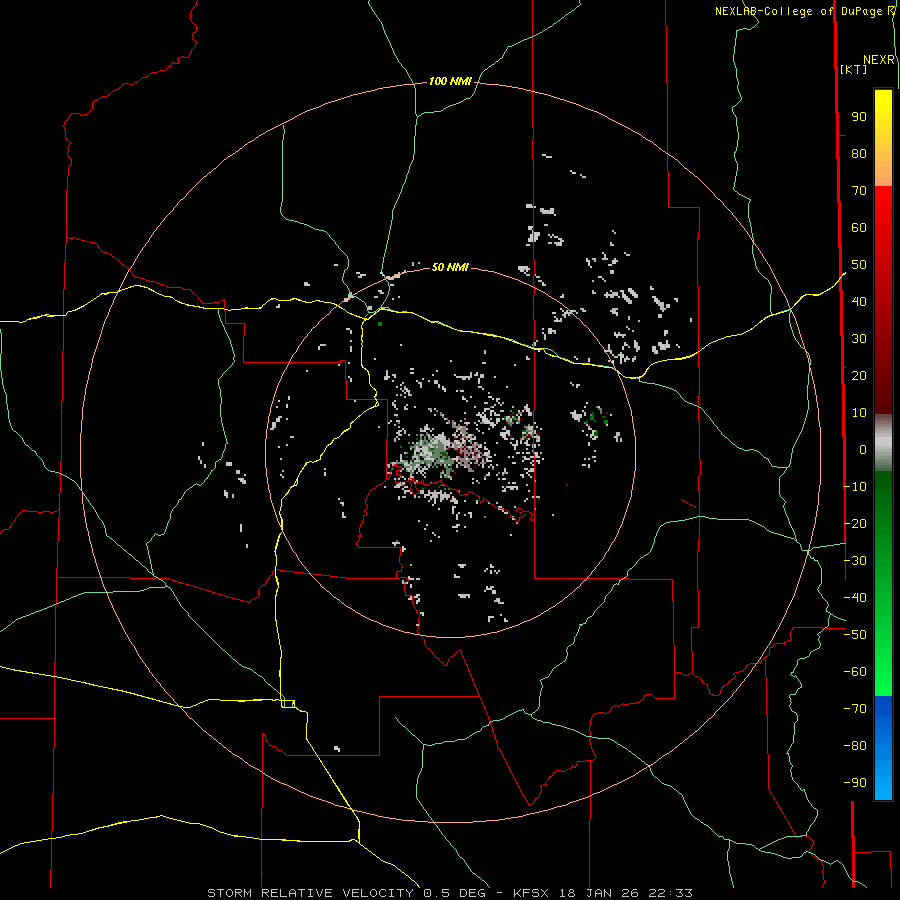This screenshot has height=900, width=900.
Task: Select the -30 value on the velocity scale
Action: (x=855, y=560)
